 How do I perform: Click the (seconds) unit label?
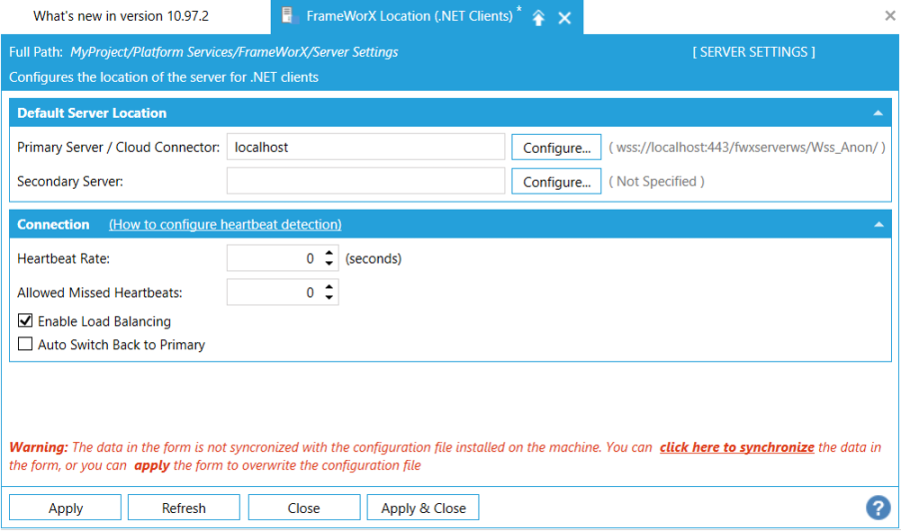pos(374,259)
